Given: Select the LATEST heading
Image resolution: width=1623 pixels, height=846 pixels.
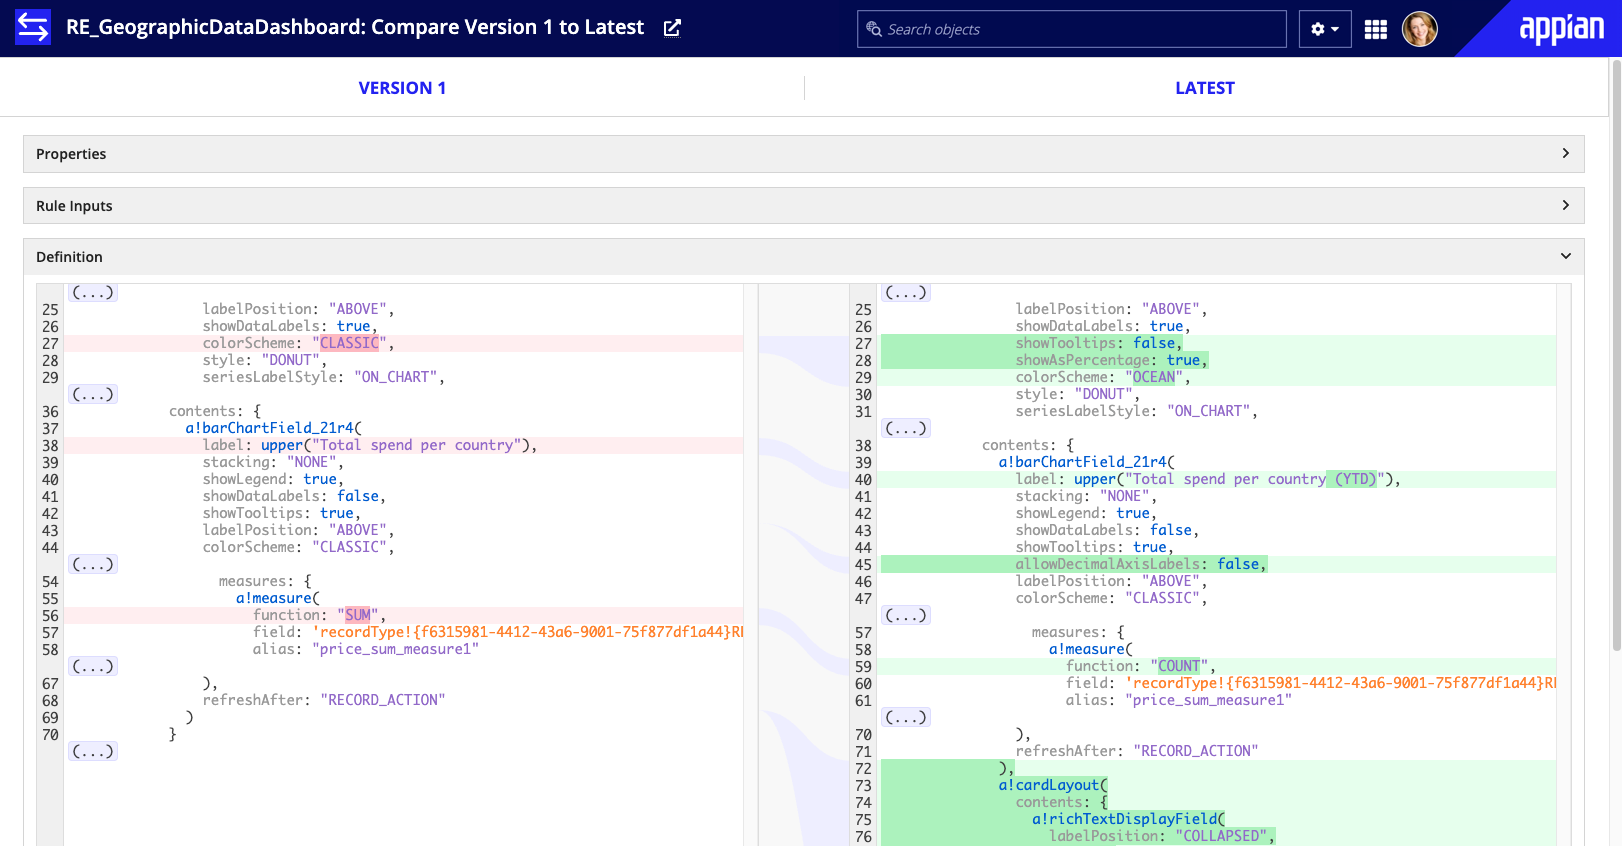Looking at the screenshot, I should click(x=1205, y=88).
